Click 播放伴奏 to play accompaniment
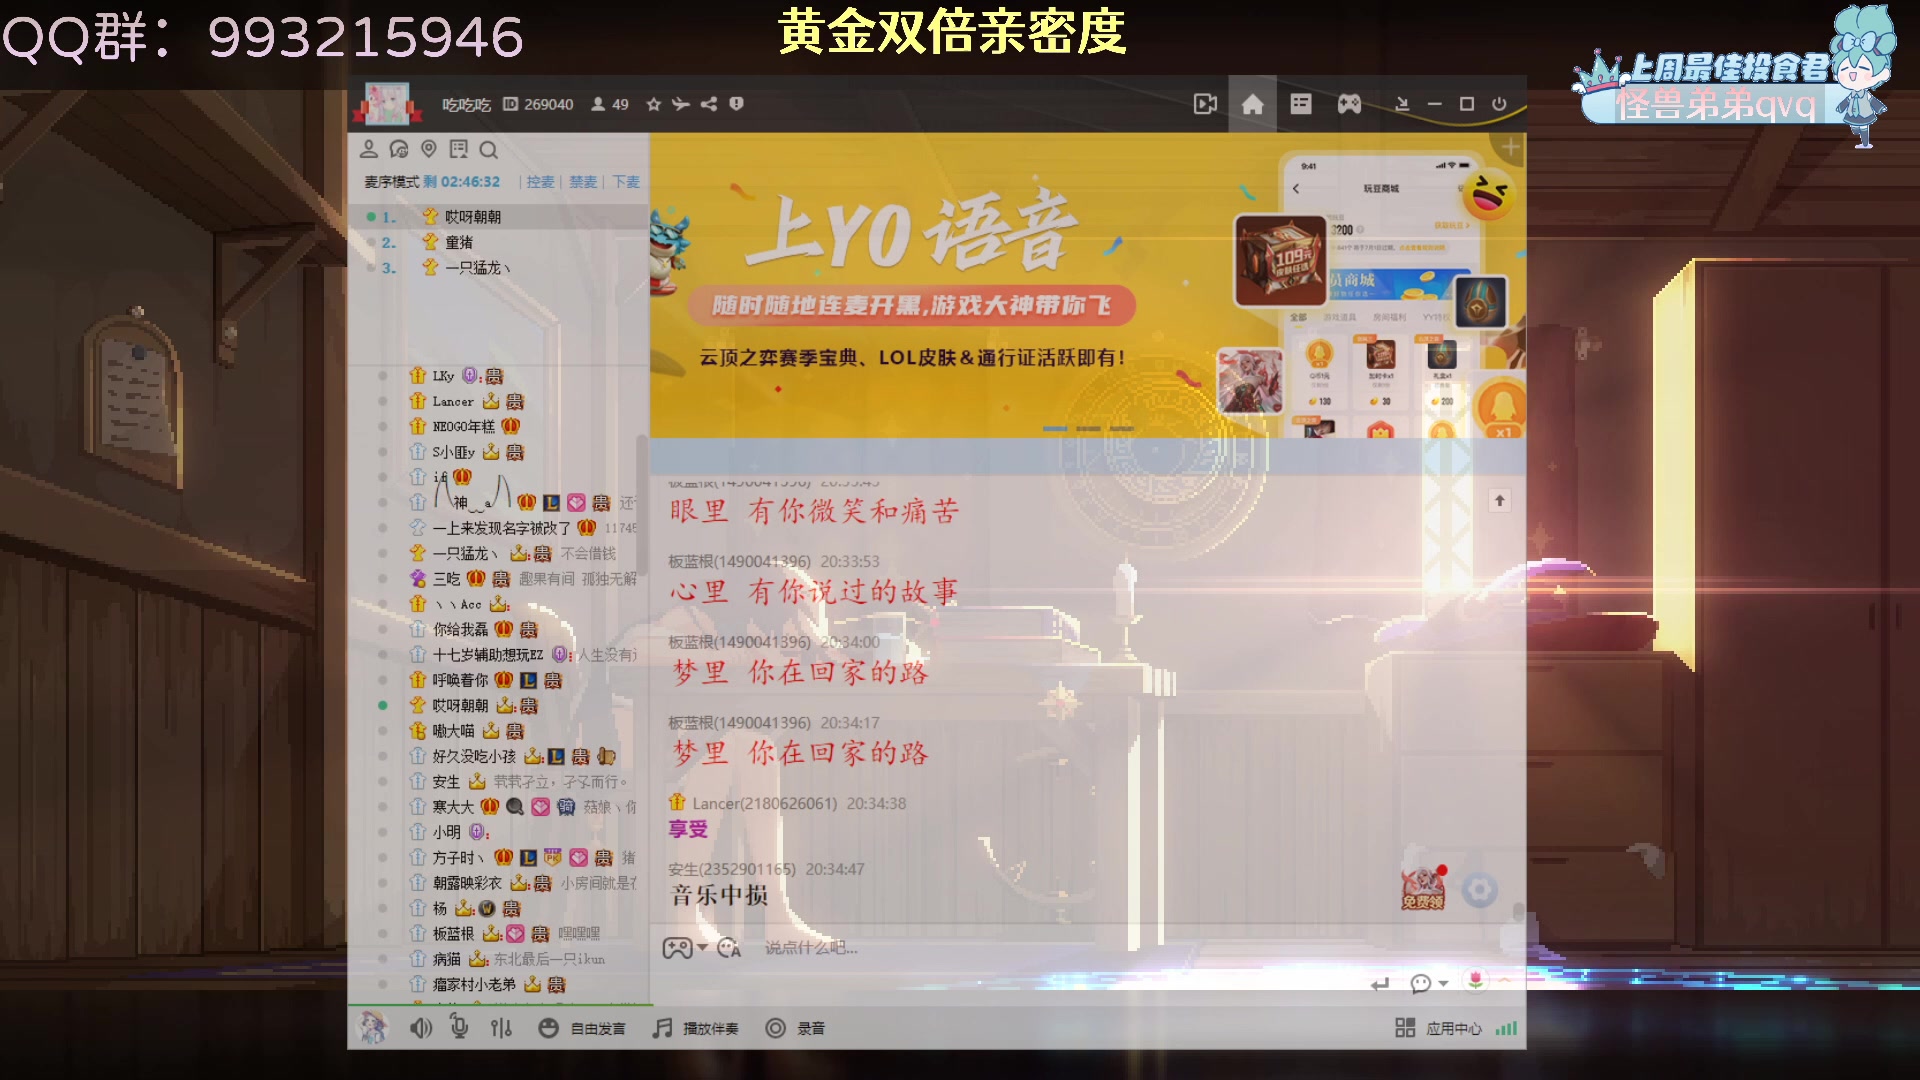Screen dimensions: 1920x1080 [696, 1028]
